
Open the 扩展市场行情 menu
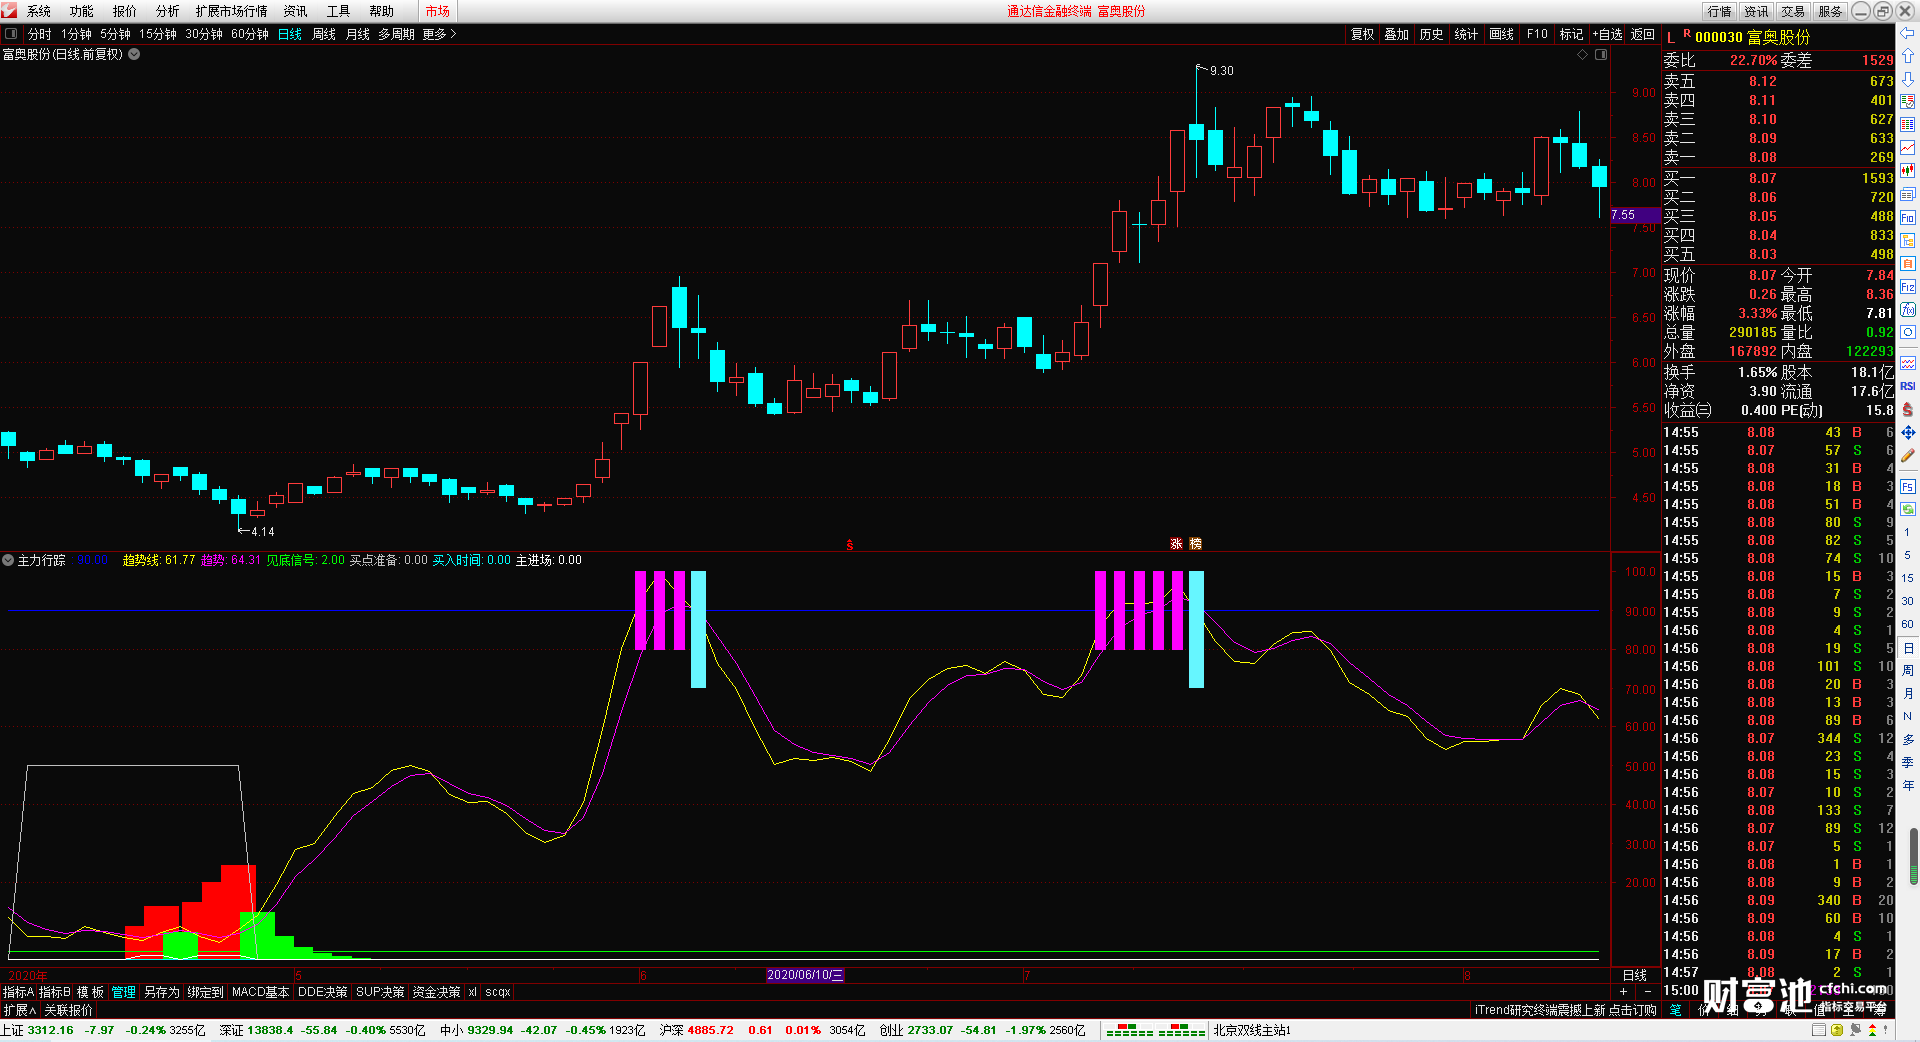tap(232, 11)
